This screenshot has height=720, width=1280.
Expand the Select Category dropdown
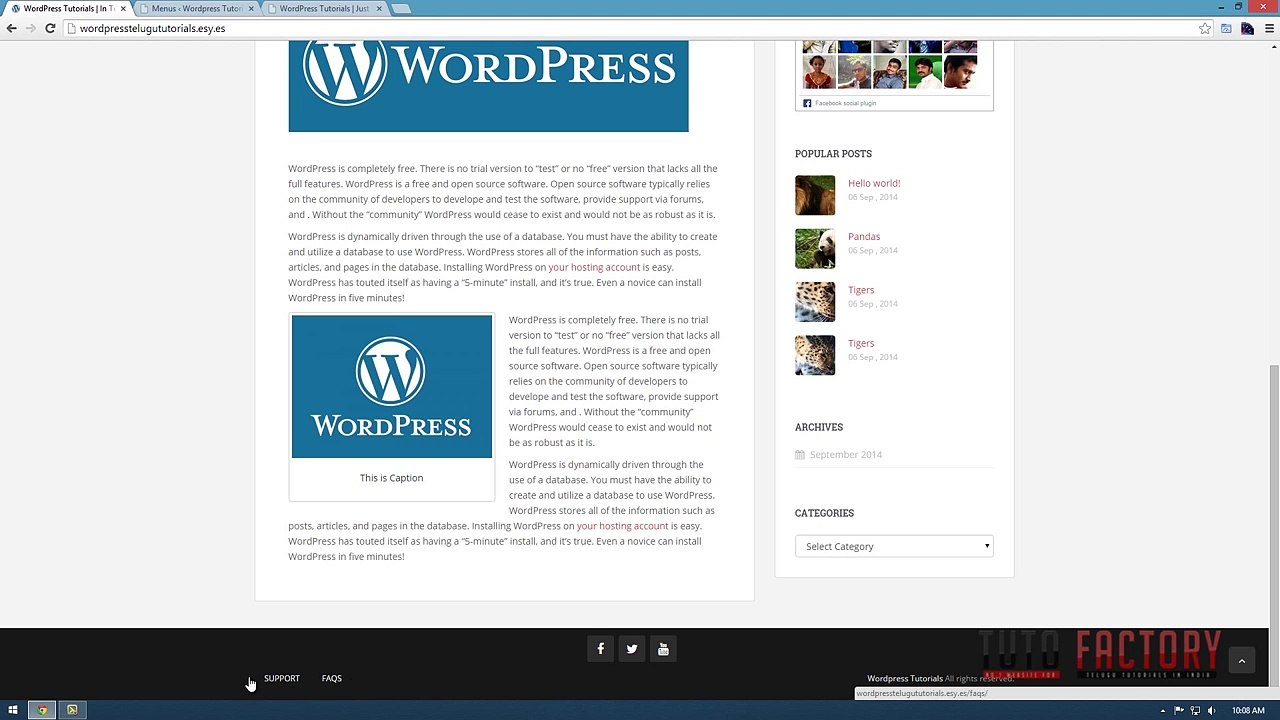point(894,546)
